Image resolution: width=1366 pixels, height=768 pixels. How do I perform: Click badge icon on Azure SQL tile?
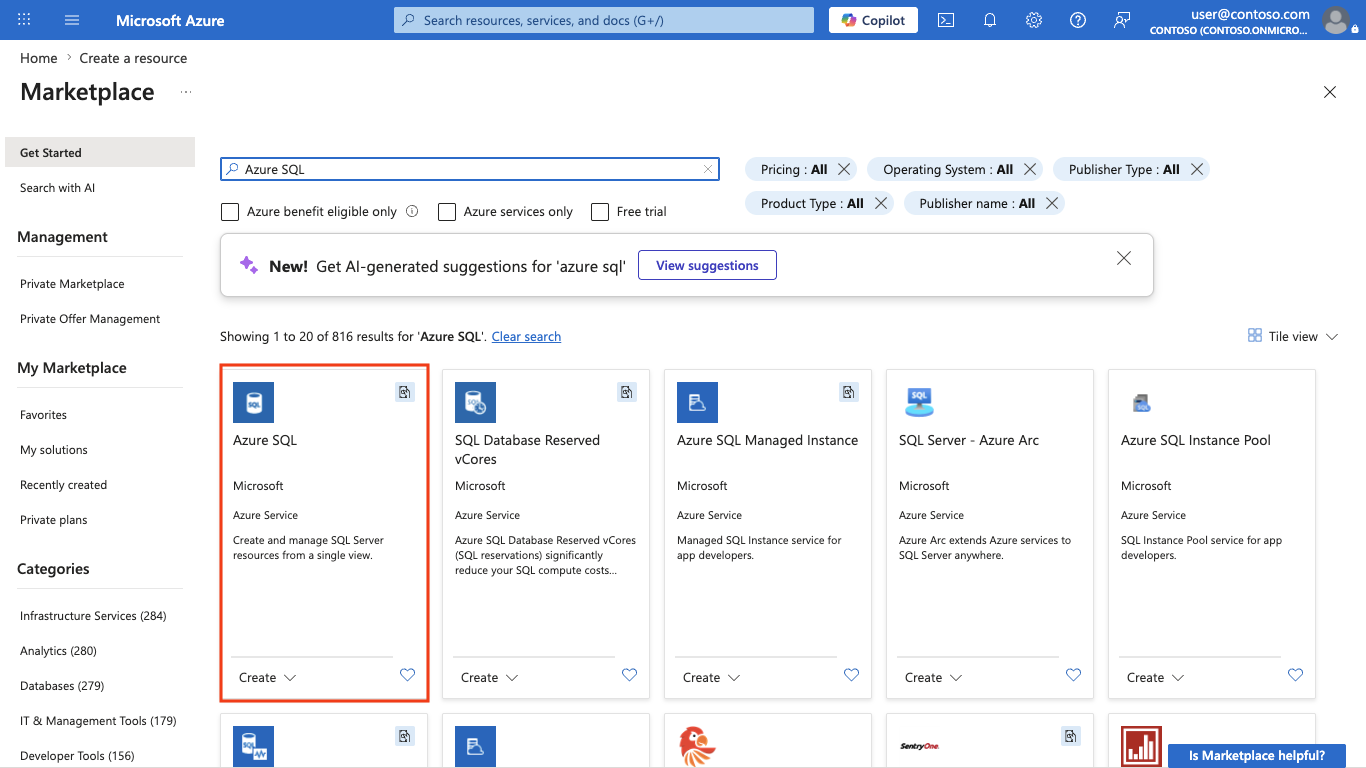pos(404,392)
